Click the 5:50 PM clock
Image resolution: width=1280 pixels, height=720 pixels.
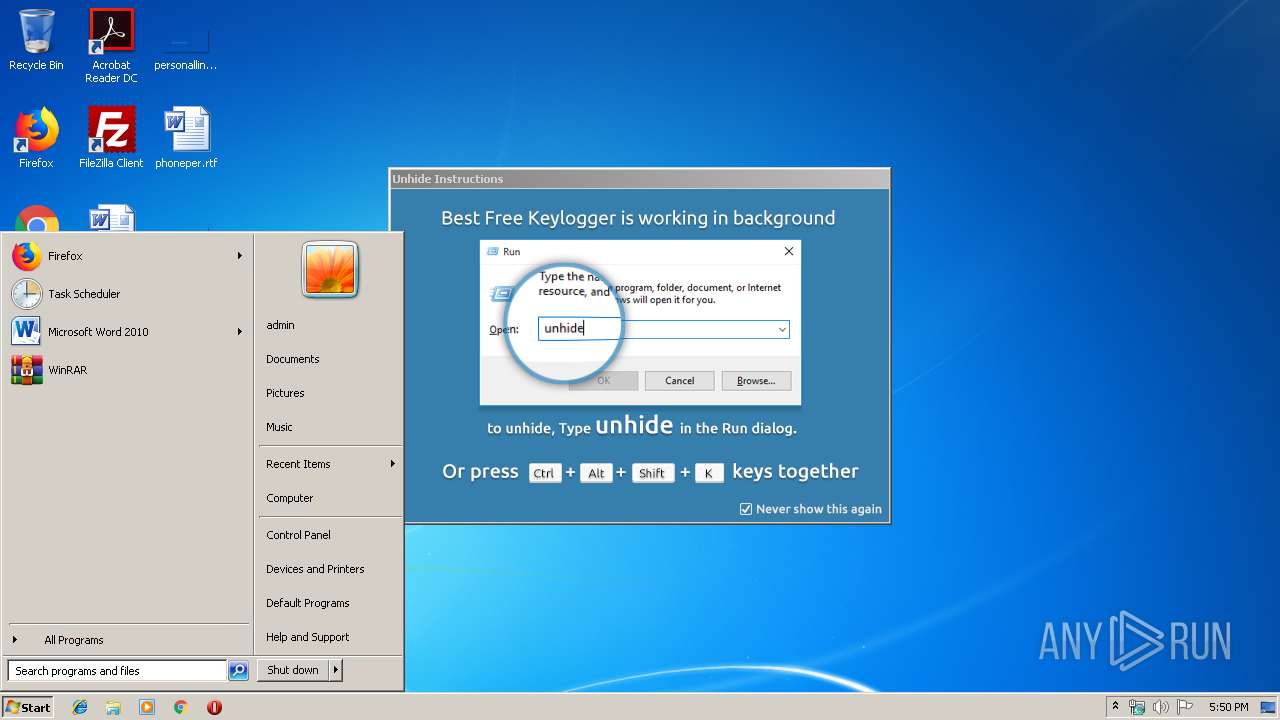click(1228, 707)
